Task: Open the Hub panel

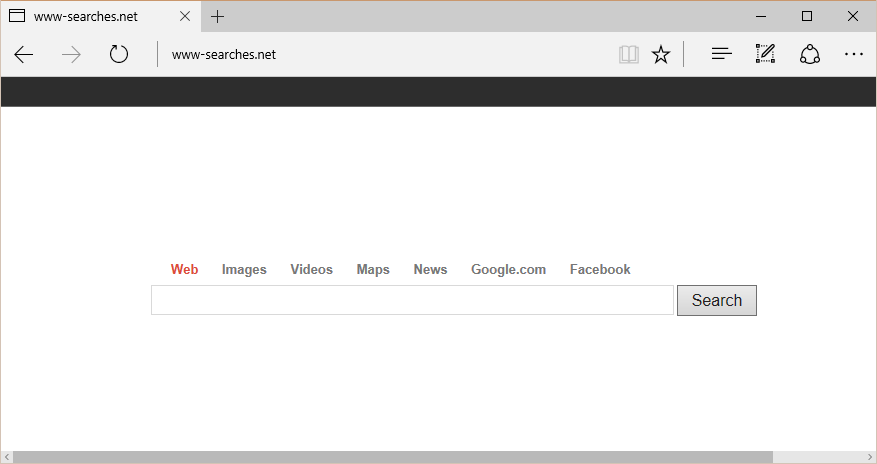Action: tap(722, 54)
